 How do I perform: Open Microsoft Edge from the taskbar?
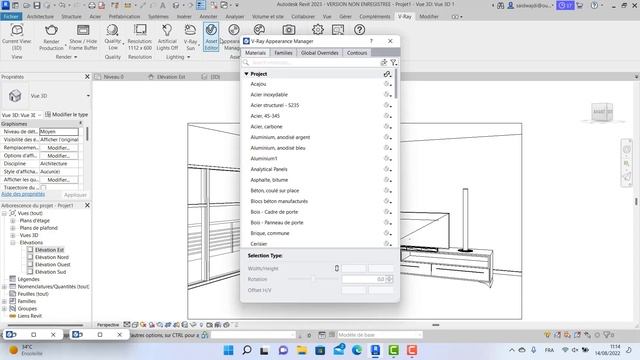pos(357,350)
